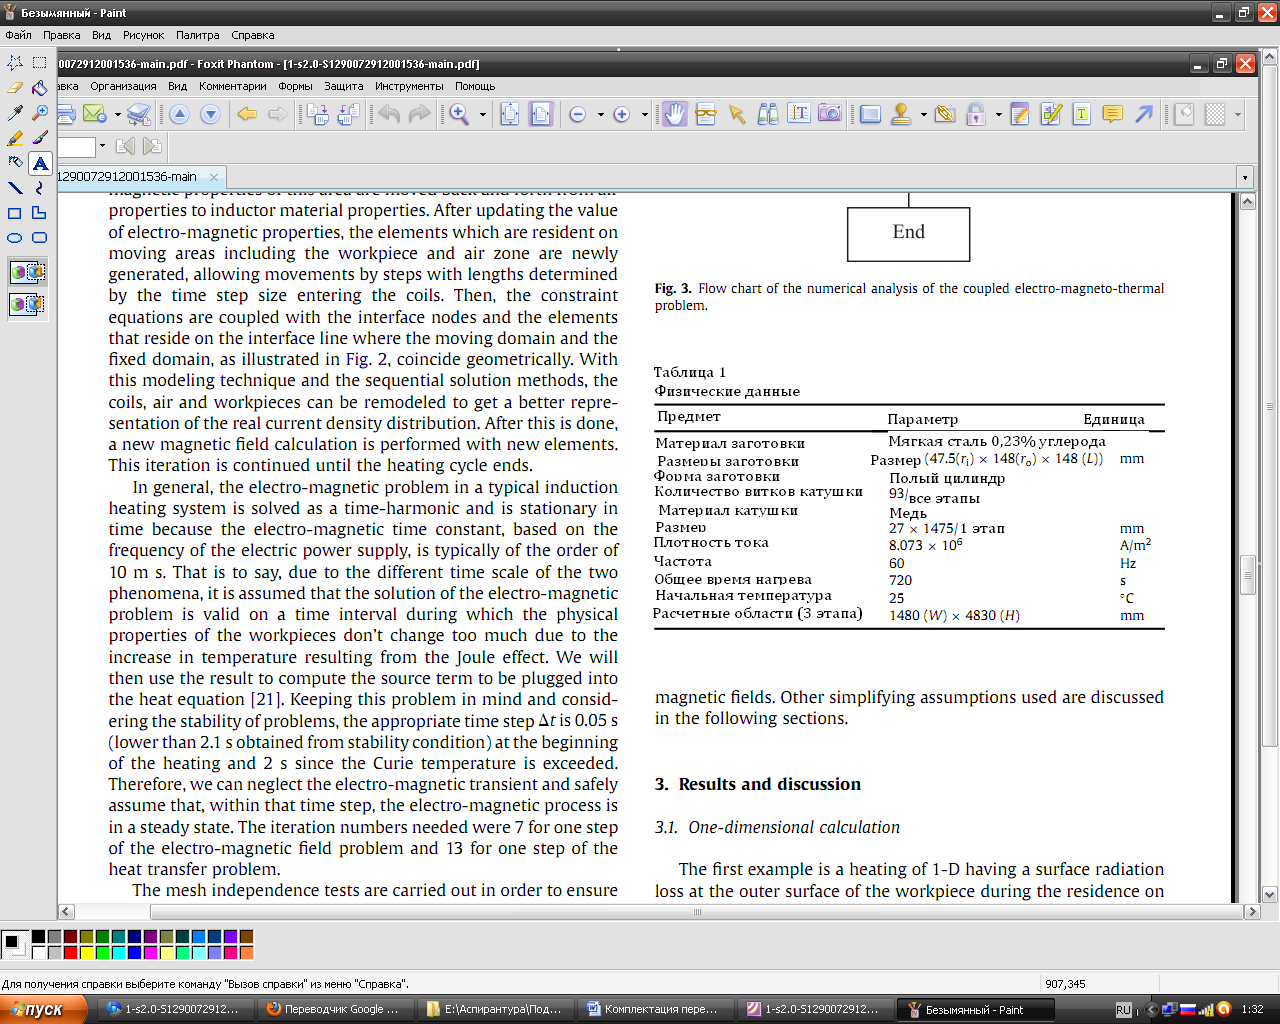Pick the Fill With Color bucket tool
The width and height of the screenshot is (1280, 1024).
(40, 87)
